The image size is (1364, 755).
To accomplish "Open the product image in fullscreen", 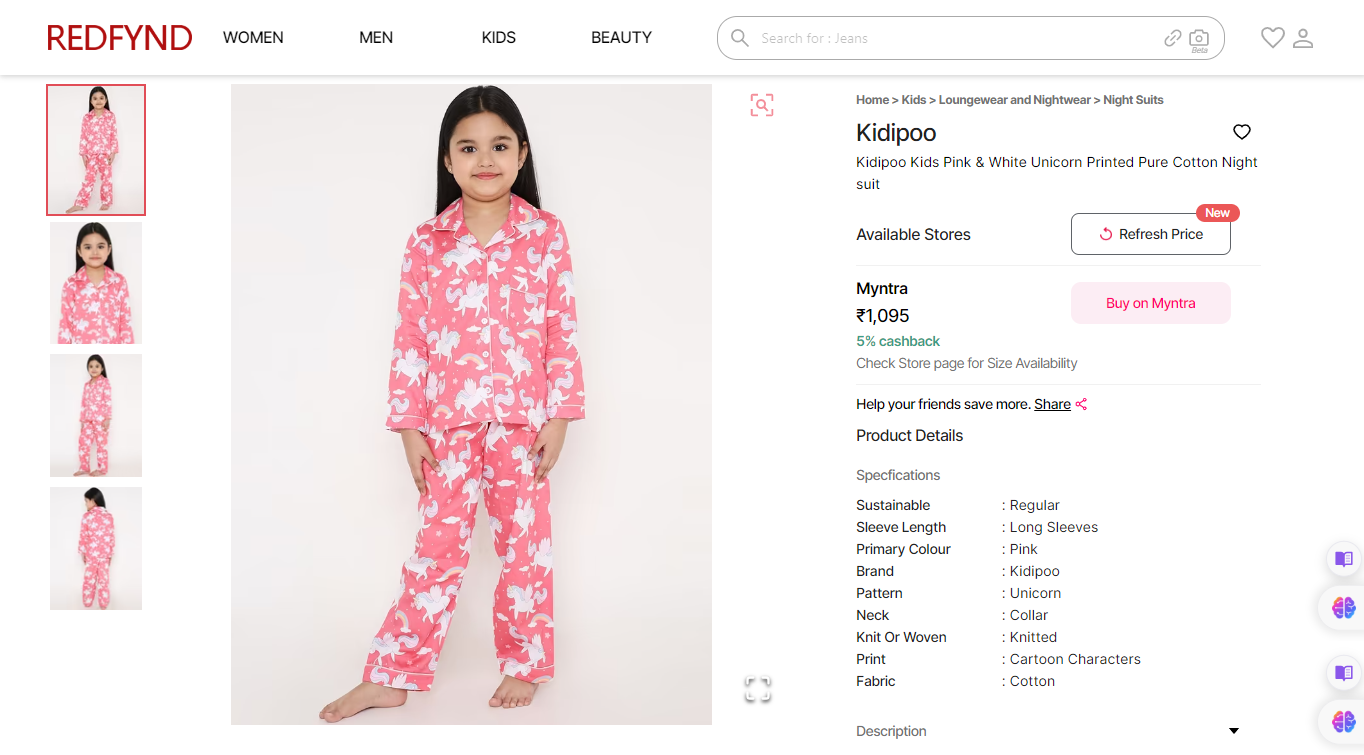I will (x=758, y=688).
